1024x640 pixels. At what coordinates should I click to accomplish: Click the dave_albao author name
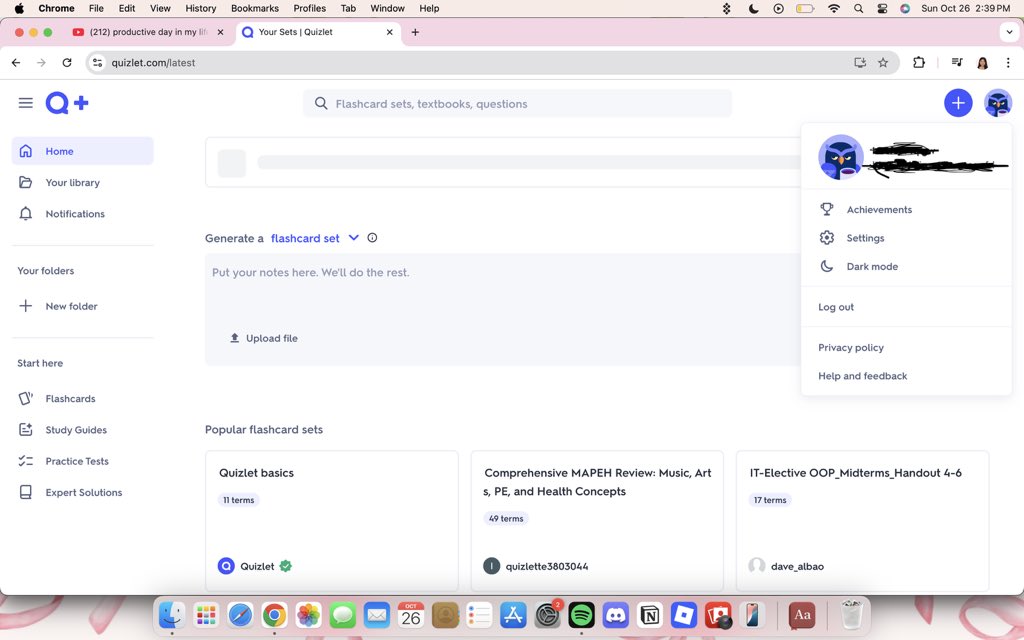797,566
